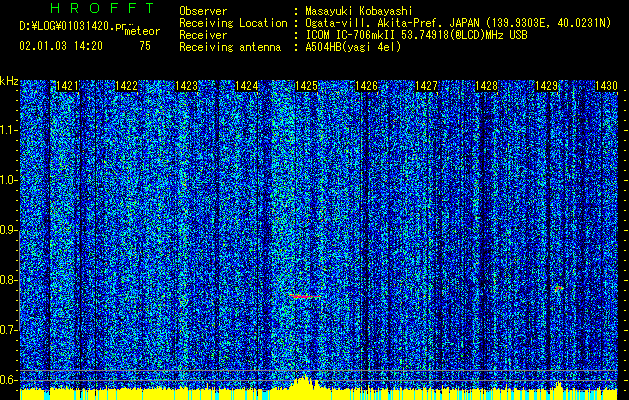Select the 1426 time marker
This screenshot has height=400, width=629.
point(366,86)
